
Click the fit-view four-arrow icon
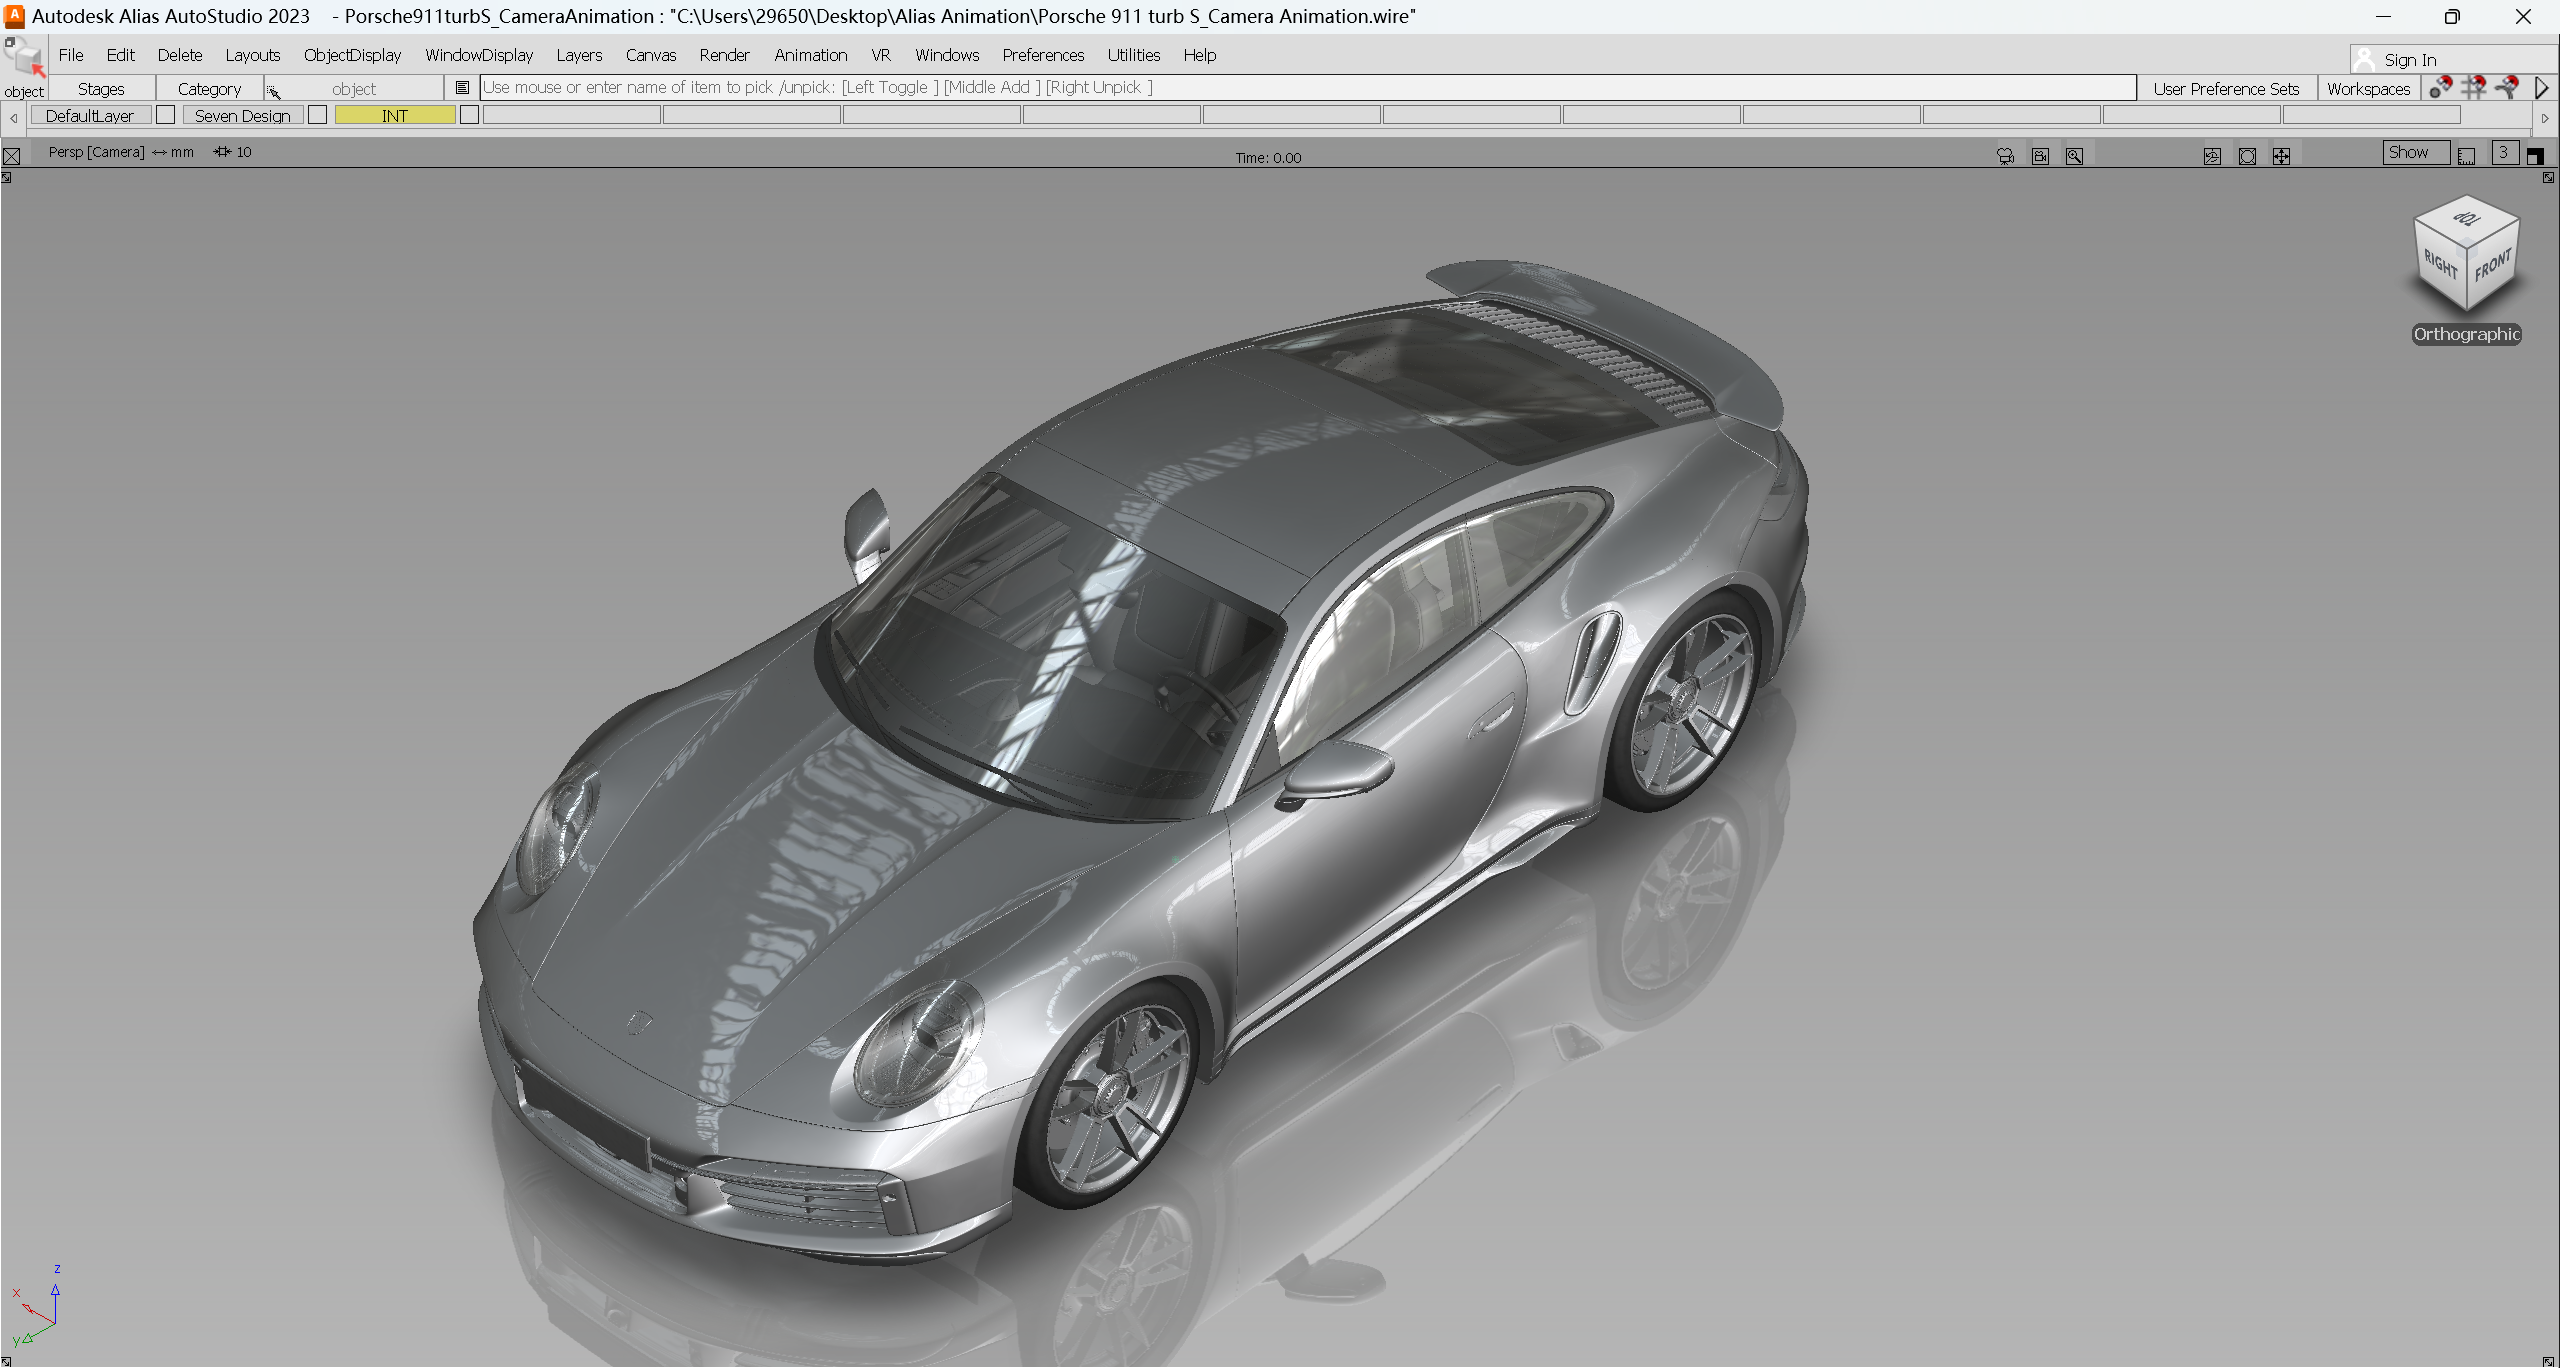[x=2281, y=156]
